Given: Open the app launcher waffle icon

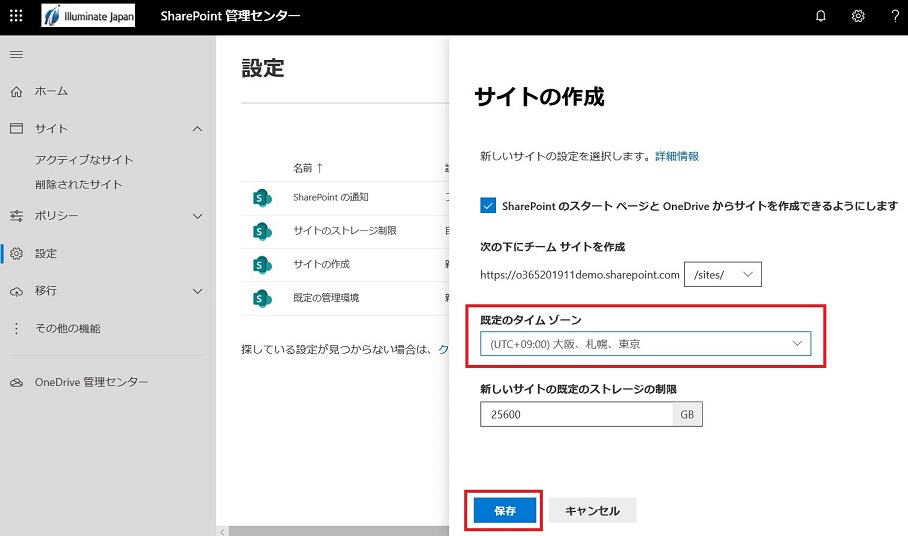Looking at the screenshot, I should coord(16,16).
